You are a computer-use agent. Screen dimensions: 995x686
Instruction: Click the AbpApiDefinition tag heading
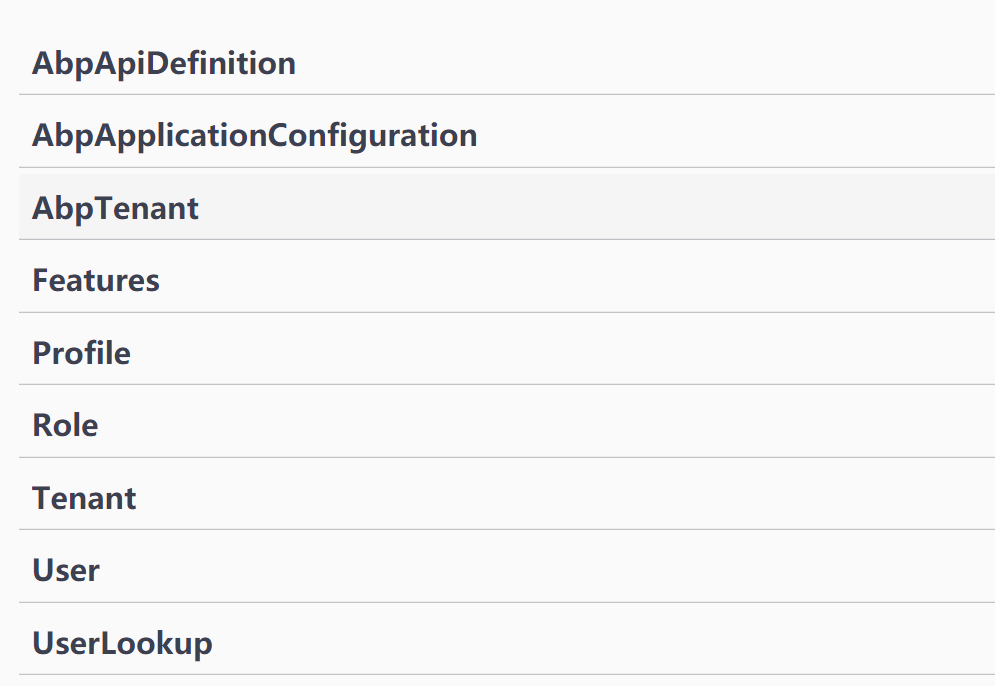coord(164,64)
